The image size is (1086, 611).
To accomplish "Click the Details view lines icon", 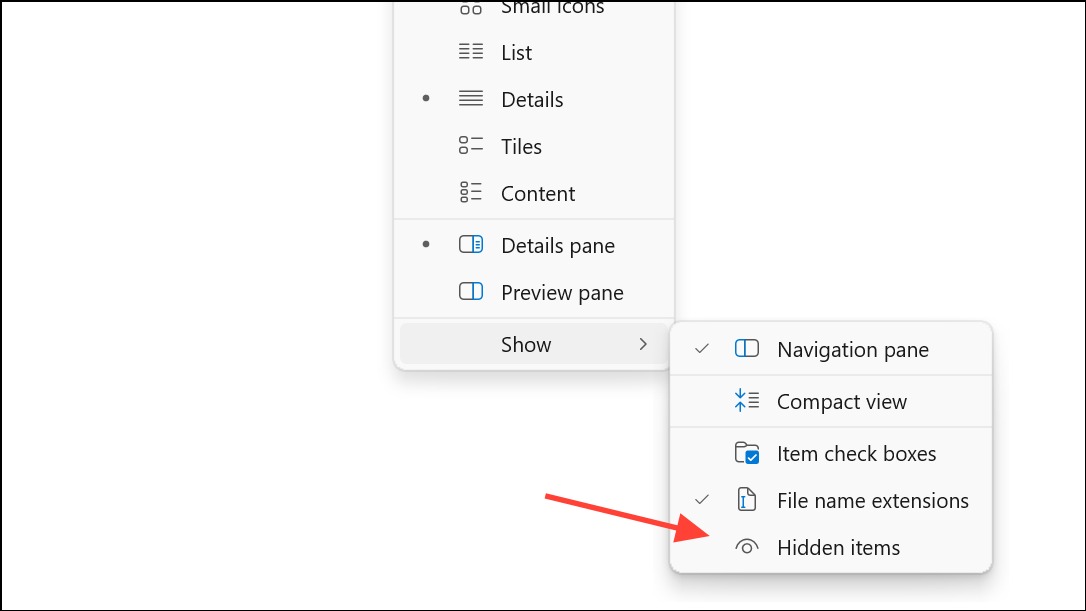I will point(471,98).
